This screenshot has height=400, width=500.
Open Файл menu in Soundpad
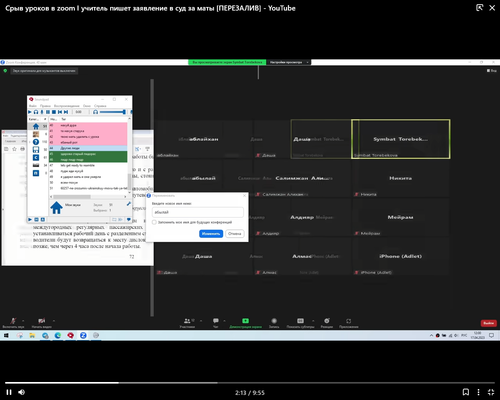(33, 106)
